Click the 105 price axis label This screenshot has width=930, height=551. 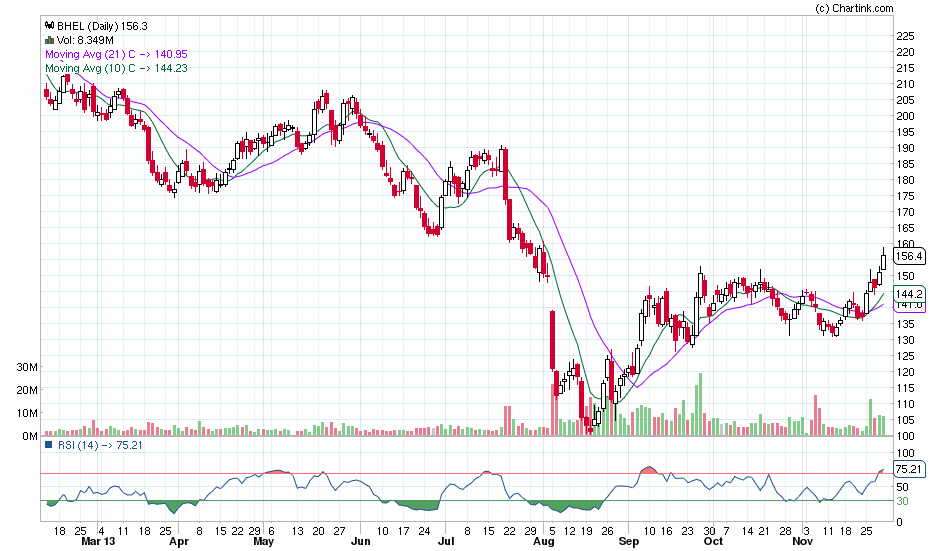pos(905,421)
